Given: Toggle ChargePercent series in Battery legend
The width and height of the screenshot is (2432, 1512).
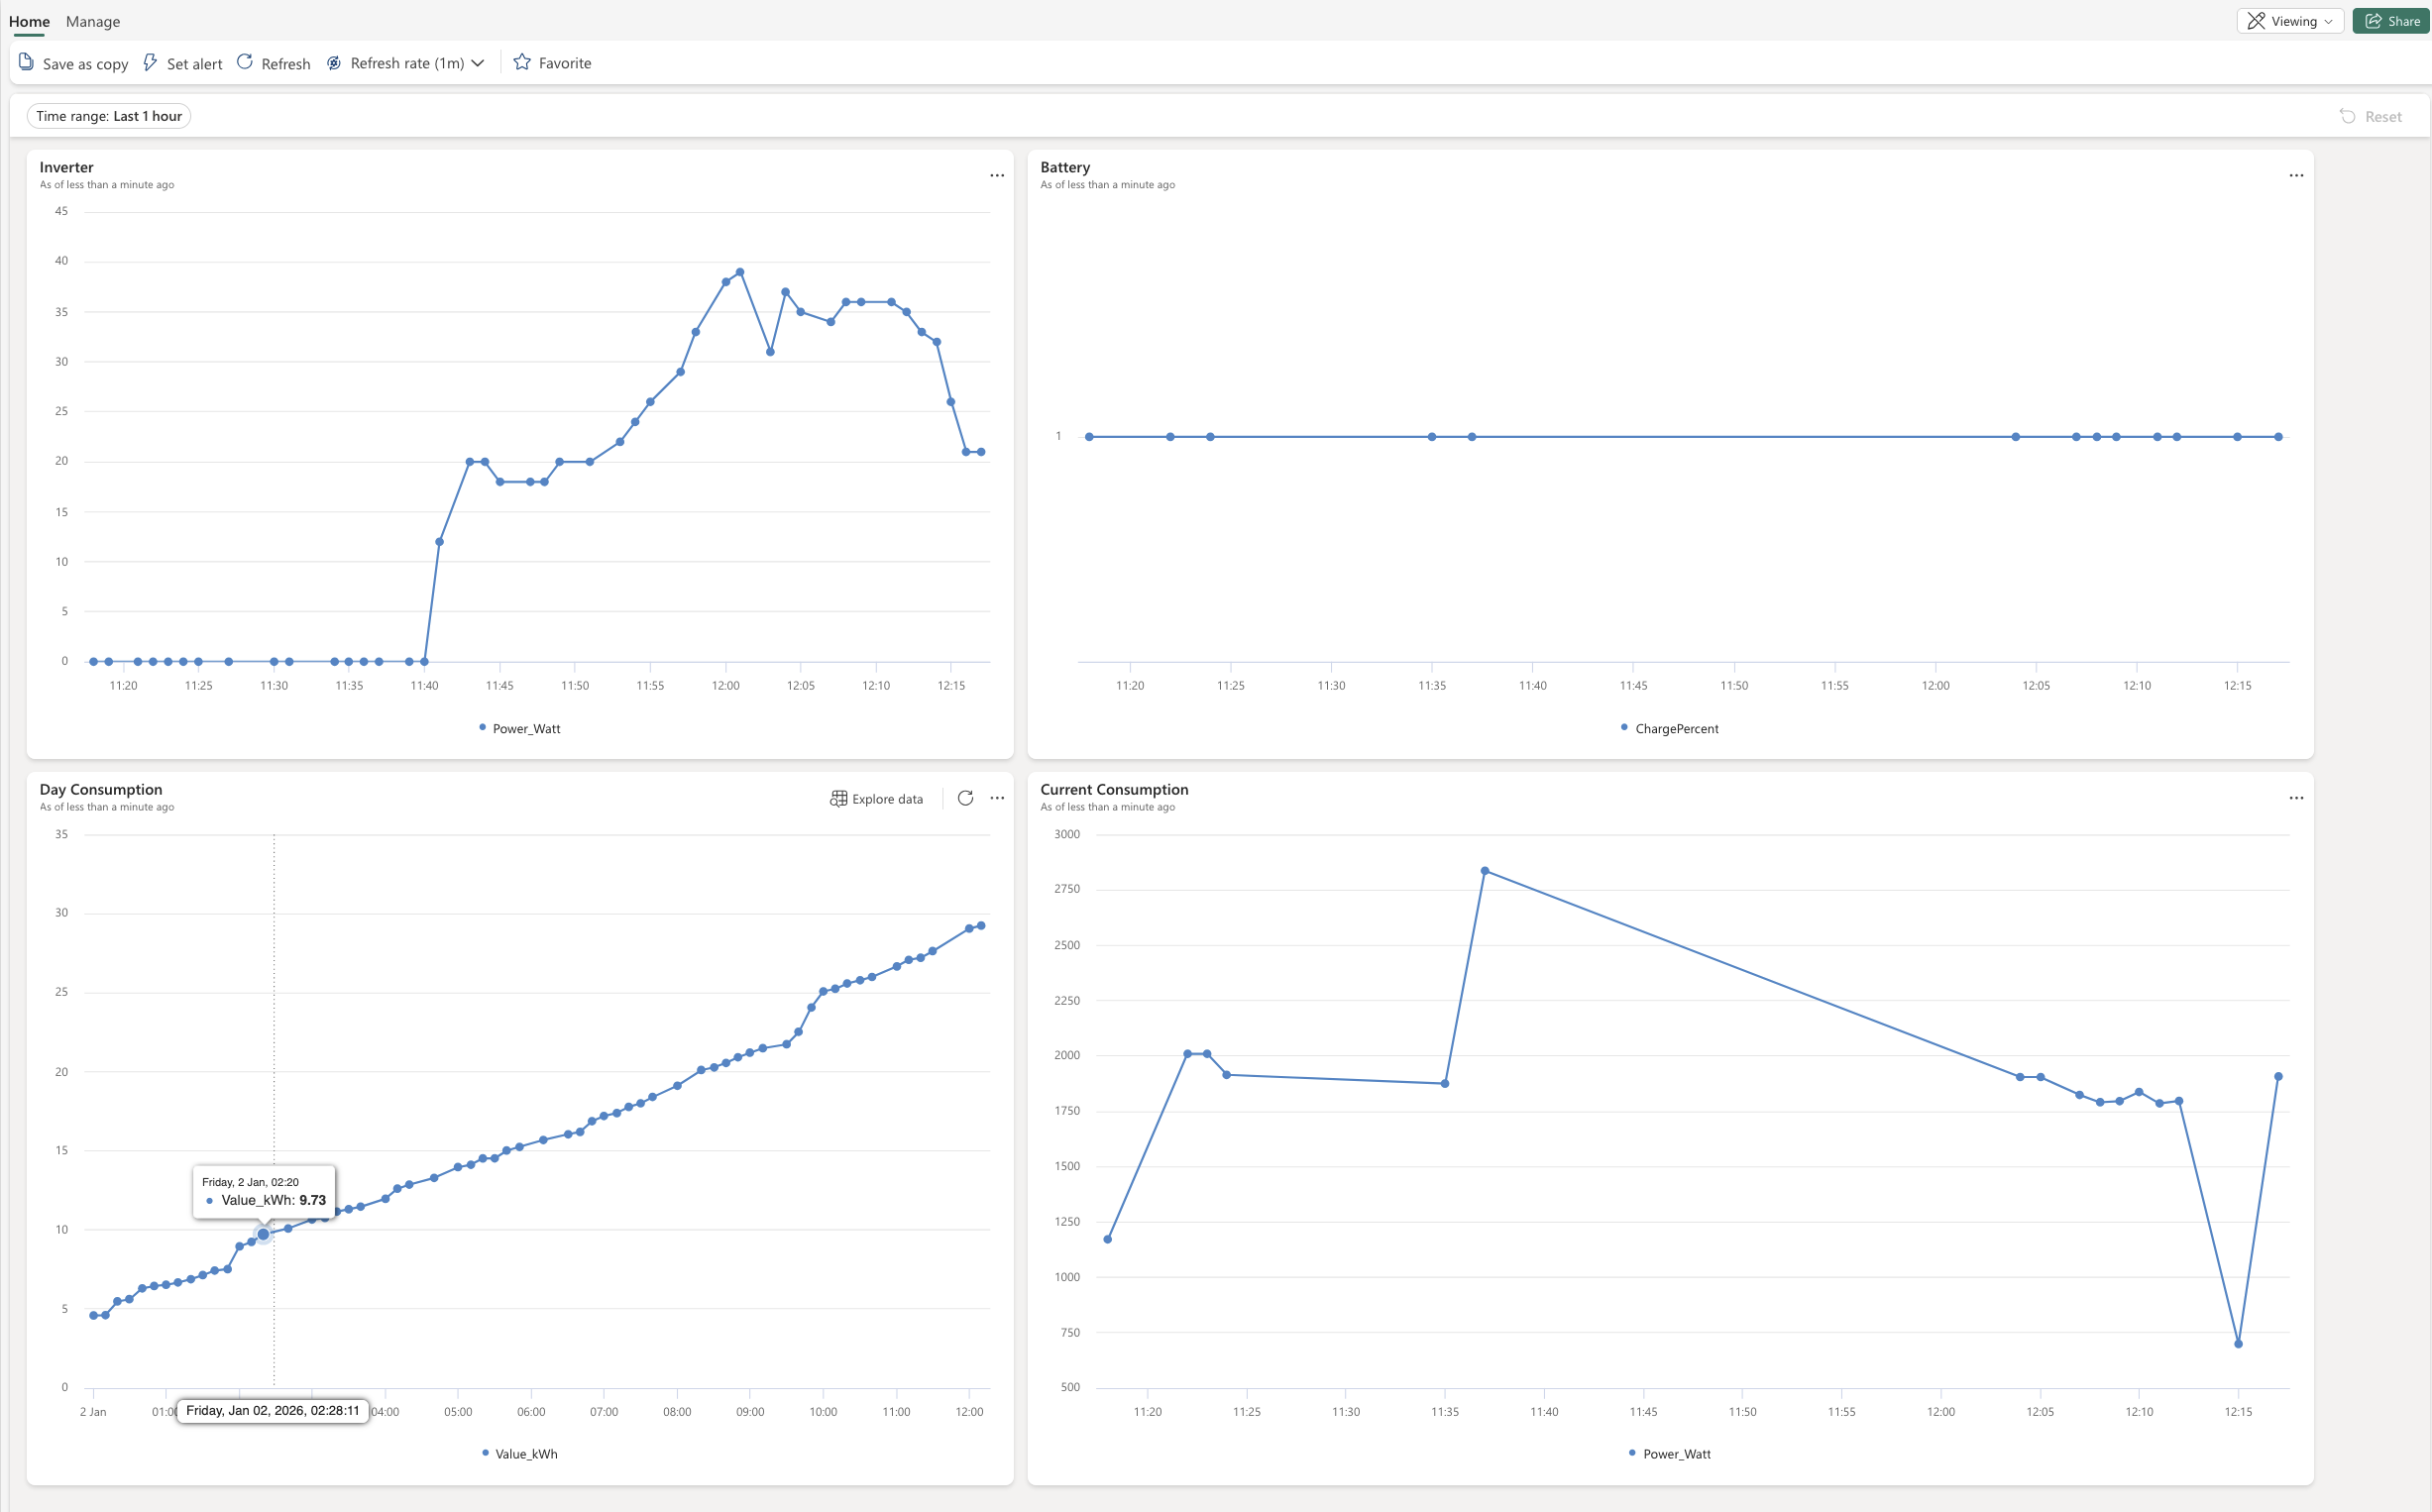Looking at the screenshot, I should pos(1670,728).
